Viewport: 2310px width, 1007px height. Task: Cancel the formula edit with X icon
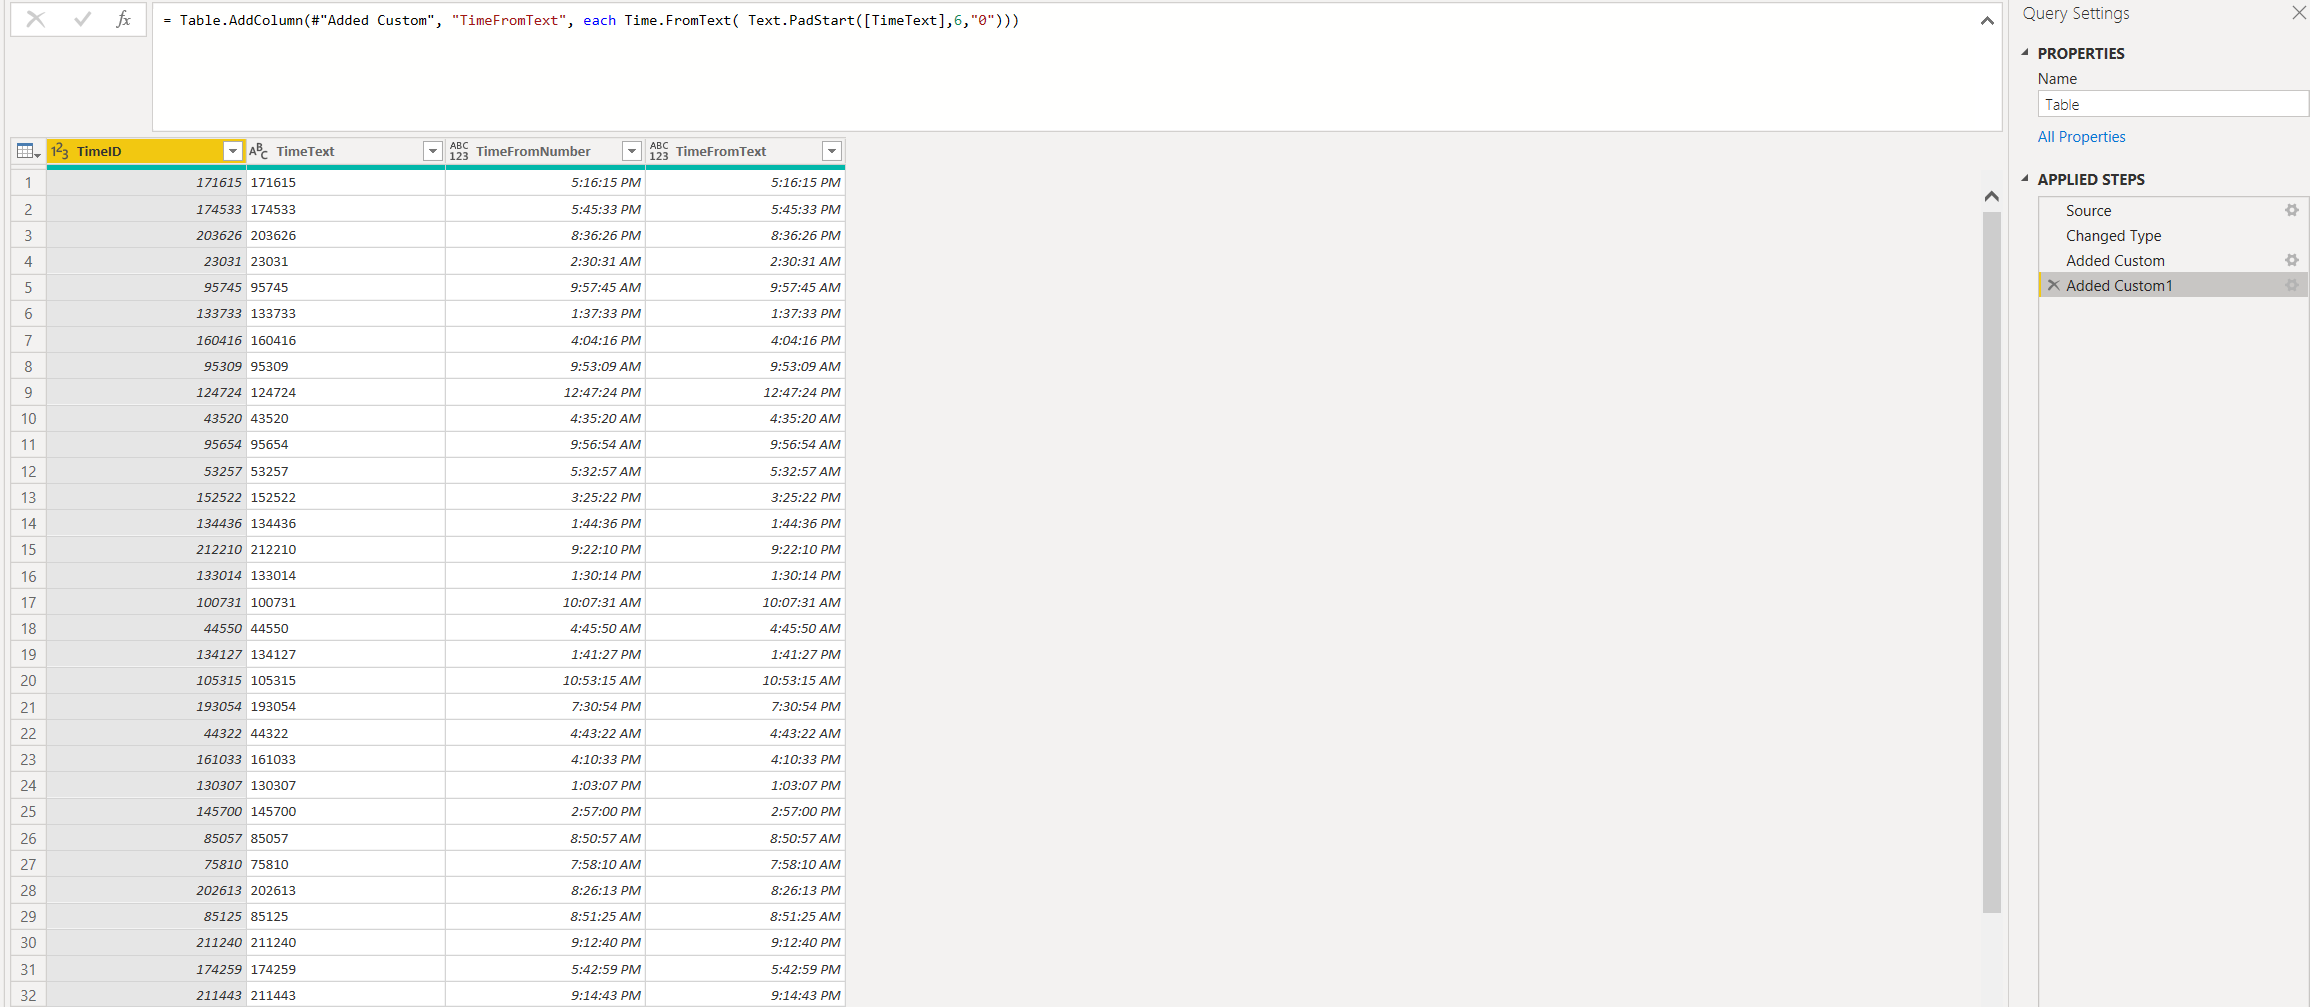click(x=36, y=19)
